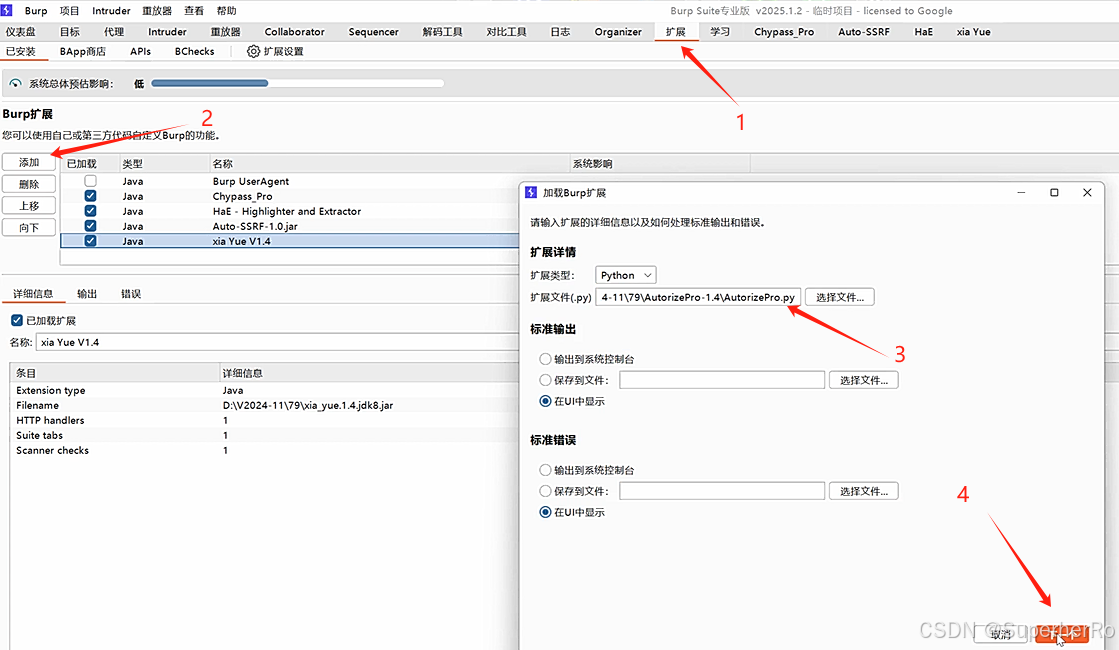
Task: Switch to the 目标 tab
Action: point(70,32)
